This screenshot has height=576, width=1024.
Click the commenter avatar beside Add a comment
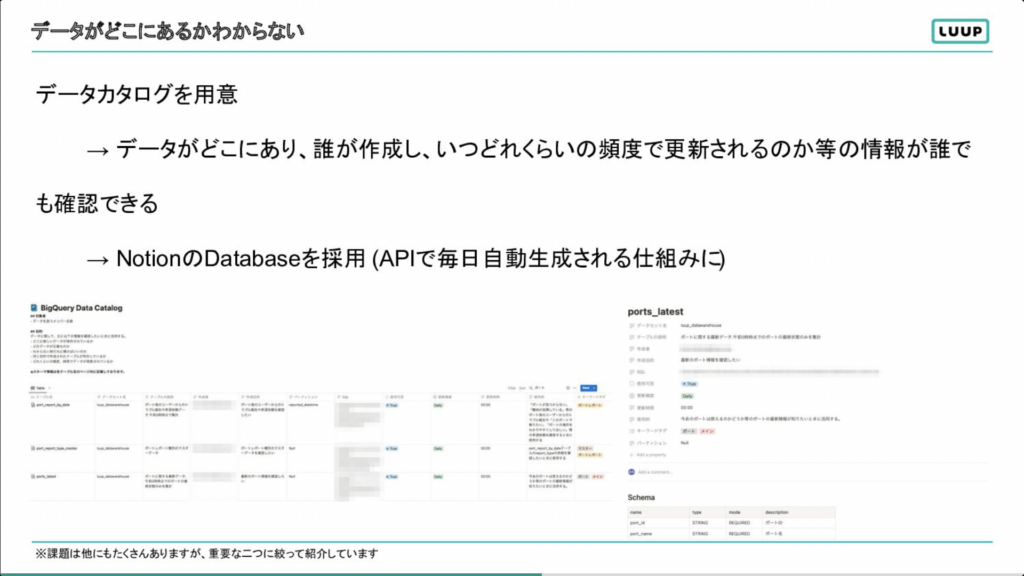coord(632,470)
